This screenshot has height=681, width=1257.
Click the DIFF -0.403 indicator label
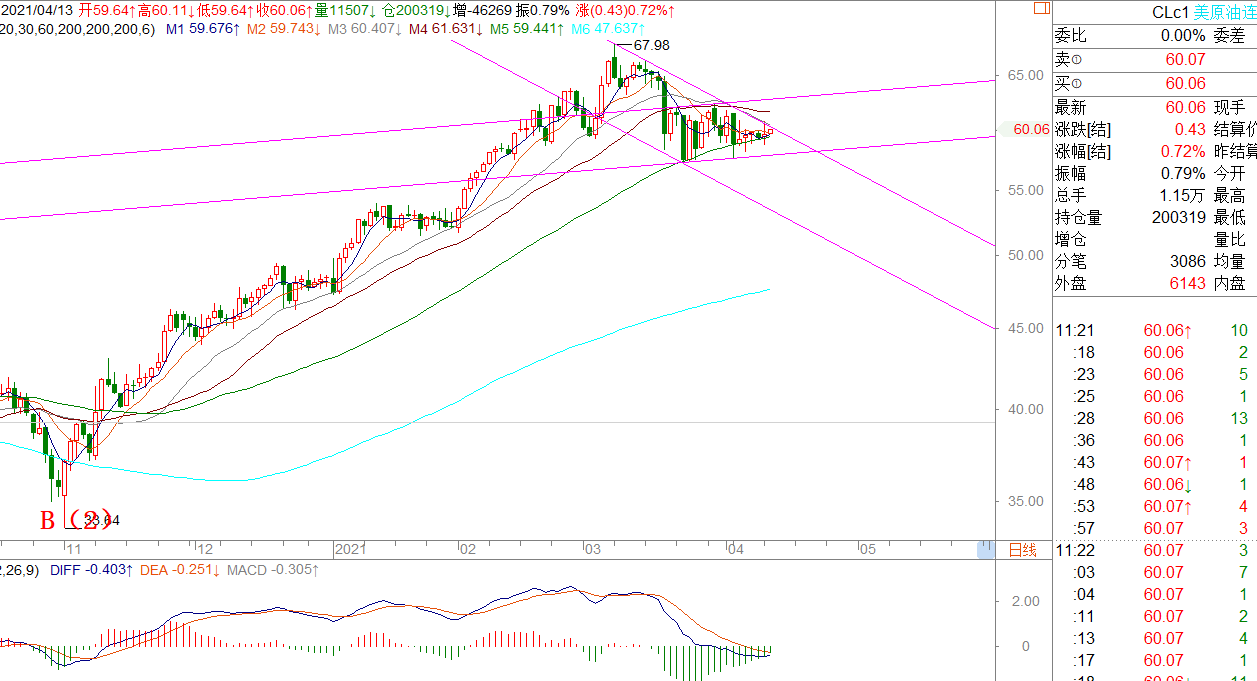point(92,570)
